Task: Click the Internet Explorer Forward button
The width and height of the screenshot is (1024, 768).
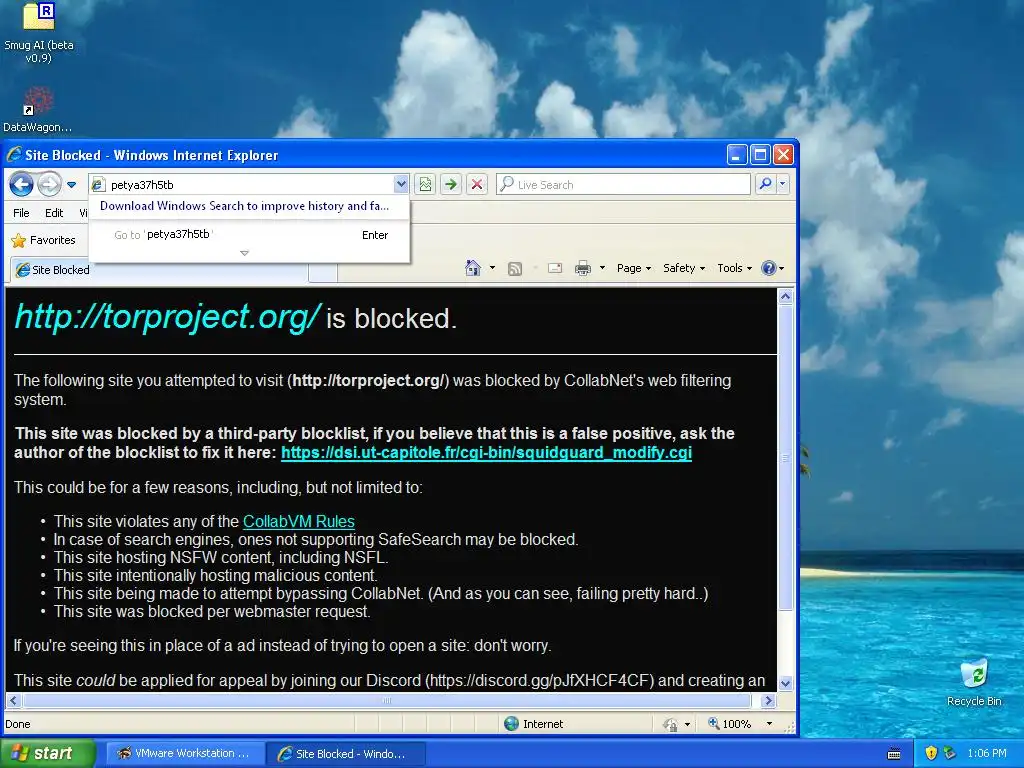Action: click(x=49, y=185)
